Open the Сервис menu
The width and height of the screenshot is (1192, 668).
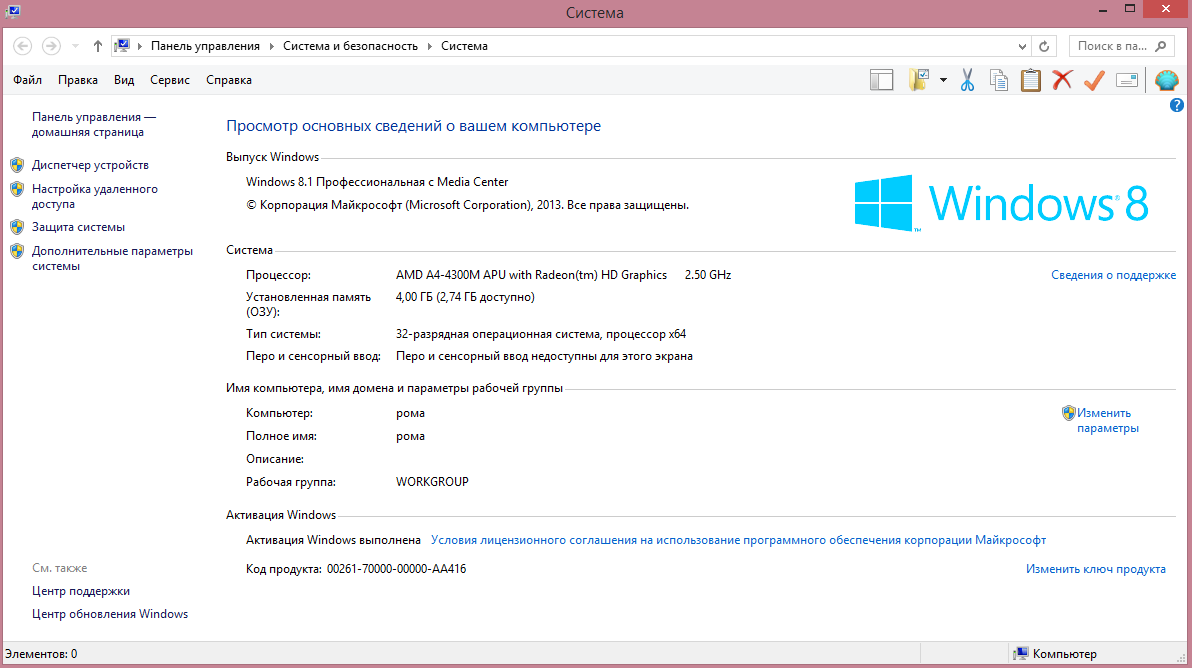tap(170, 80)
